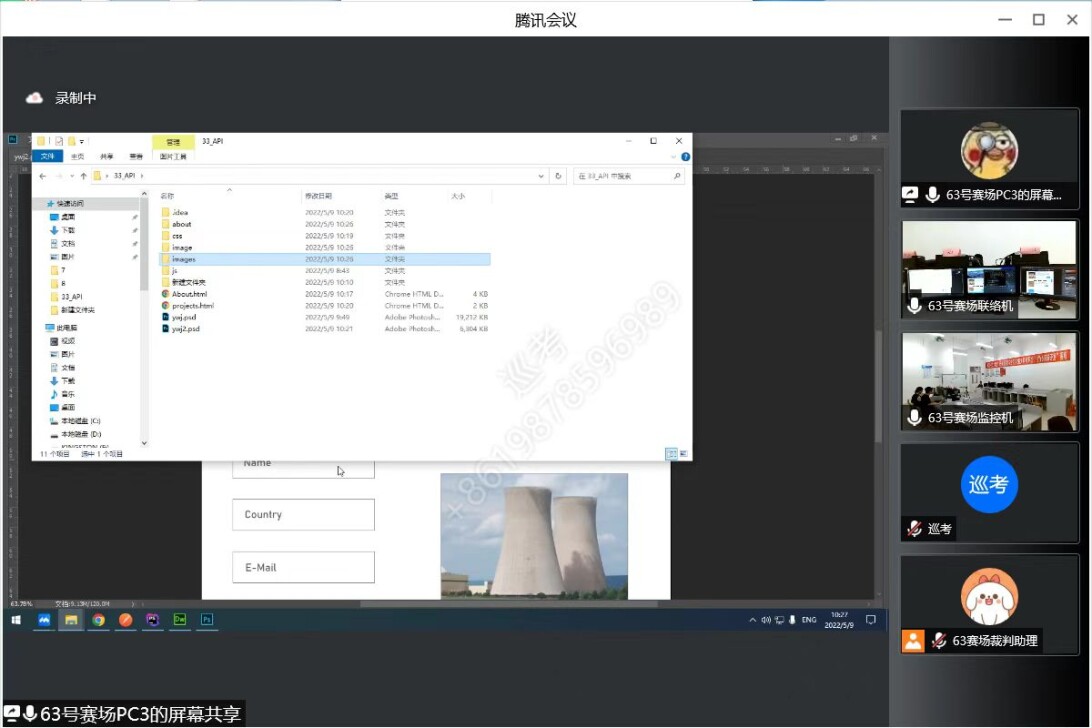Screen dimensions: 1092x728
Task: Open the orange Postman icon in taskbar
Action: pyautogui.click(x=125, y=620)
